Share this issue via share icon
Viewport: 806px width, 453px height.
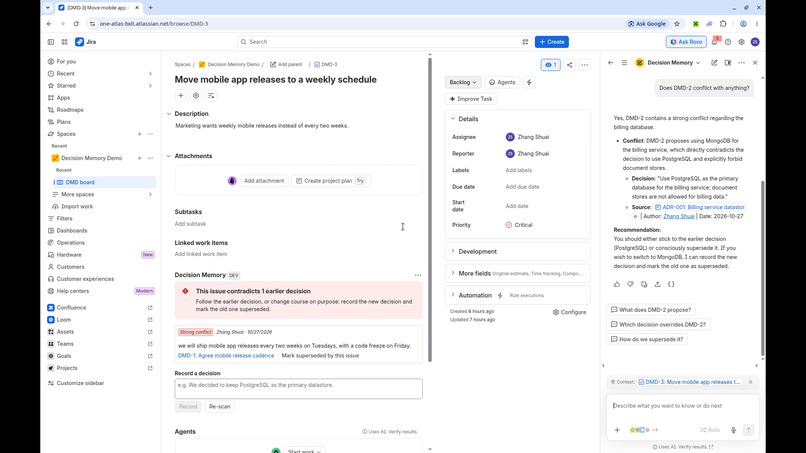coord(570,65)
